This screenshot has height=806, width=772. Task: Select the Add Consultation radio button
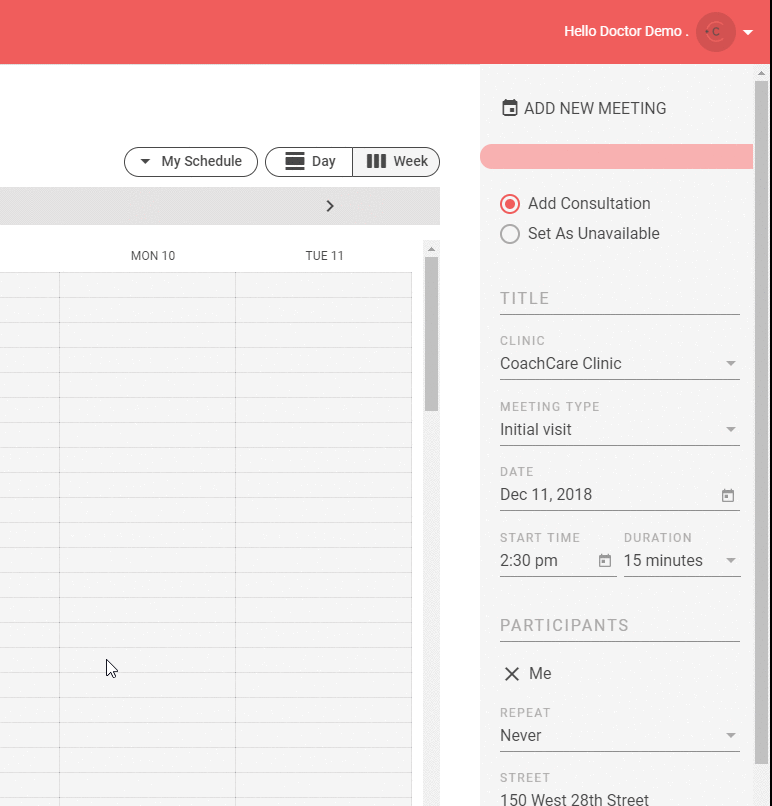click(510, 204)
